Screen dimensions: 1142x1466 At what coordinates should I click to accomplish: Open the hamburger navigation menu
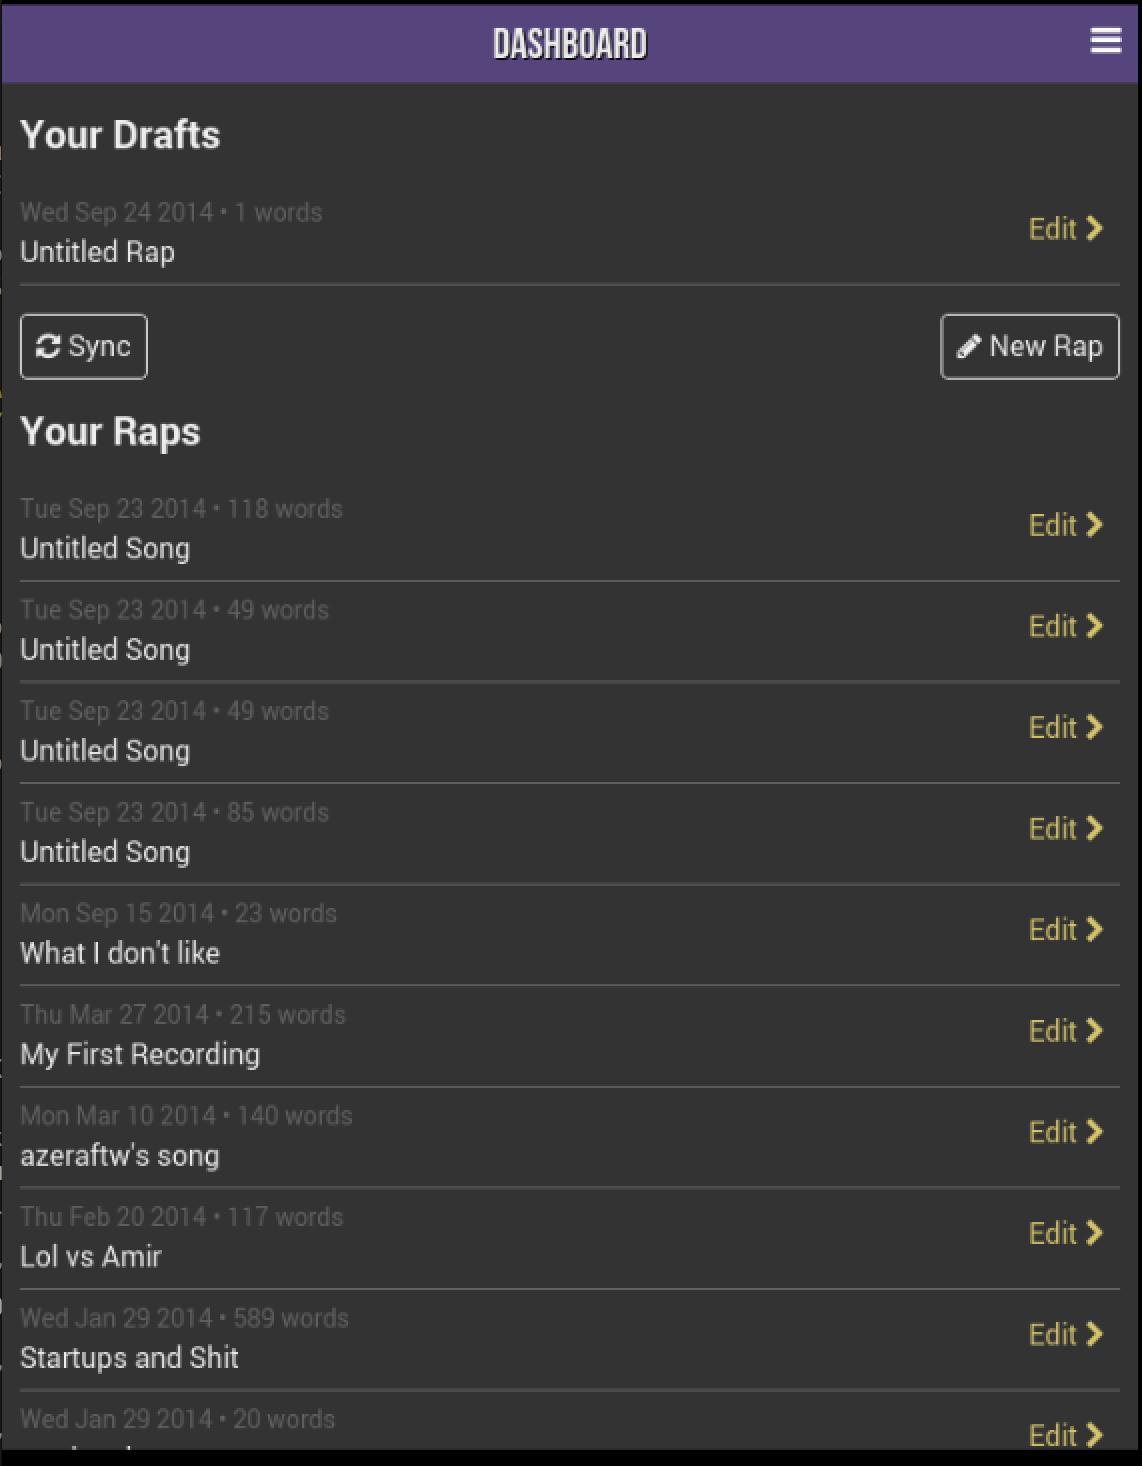1104,41
